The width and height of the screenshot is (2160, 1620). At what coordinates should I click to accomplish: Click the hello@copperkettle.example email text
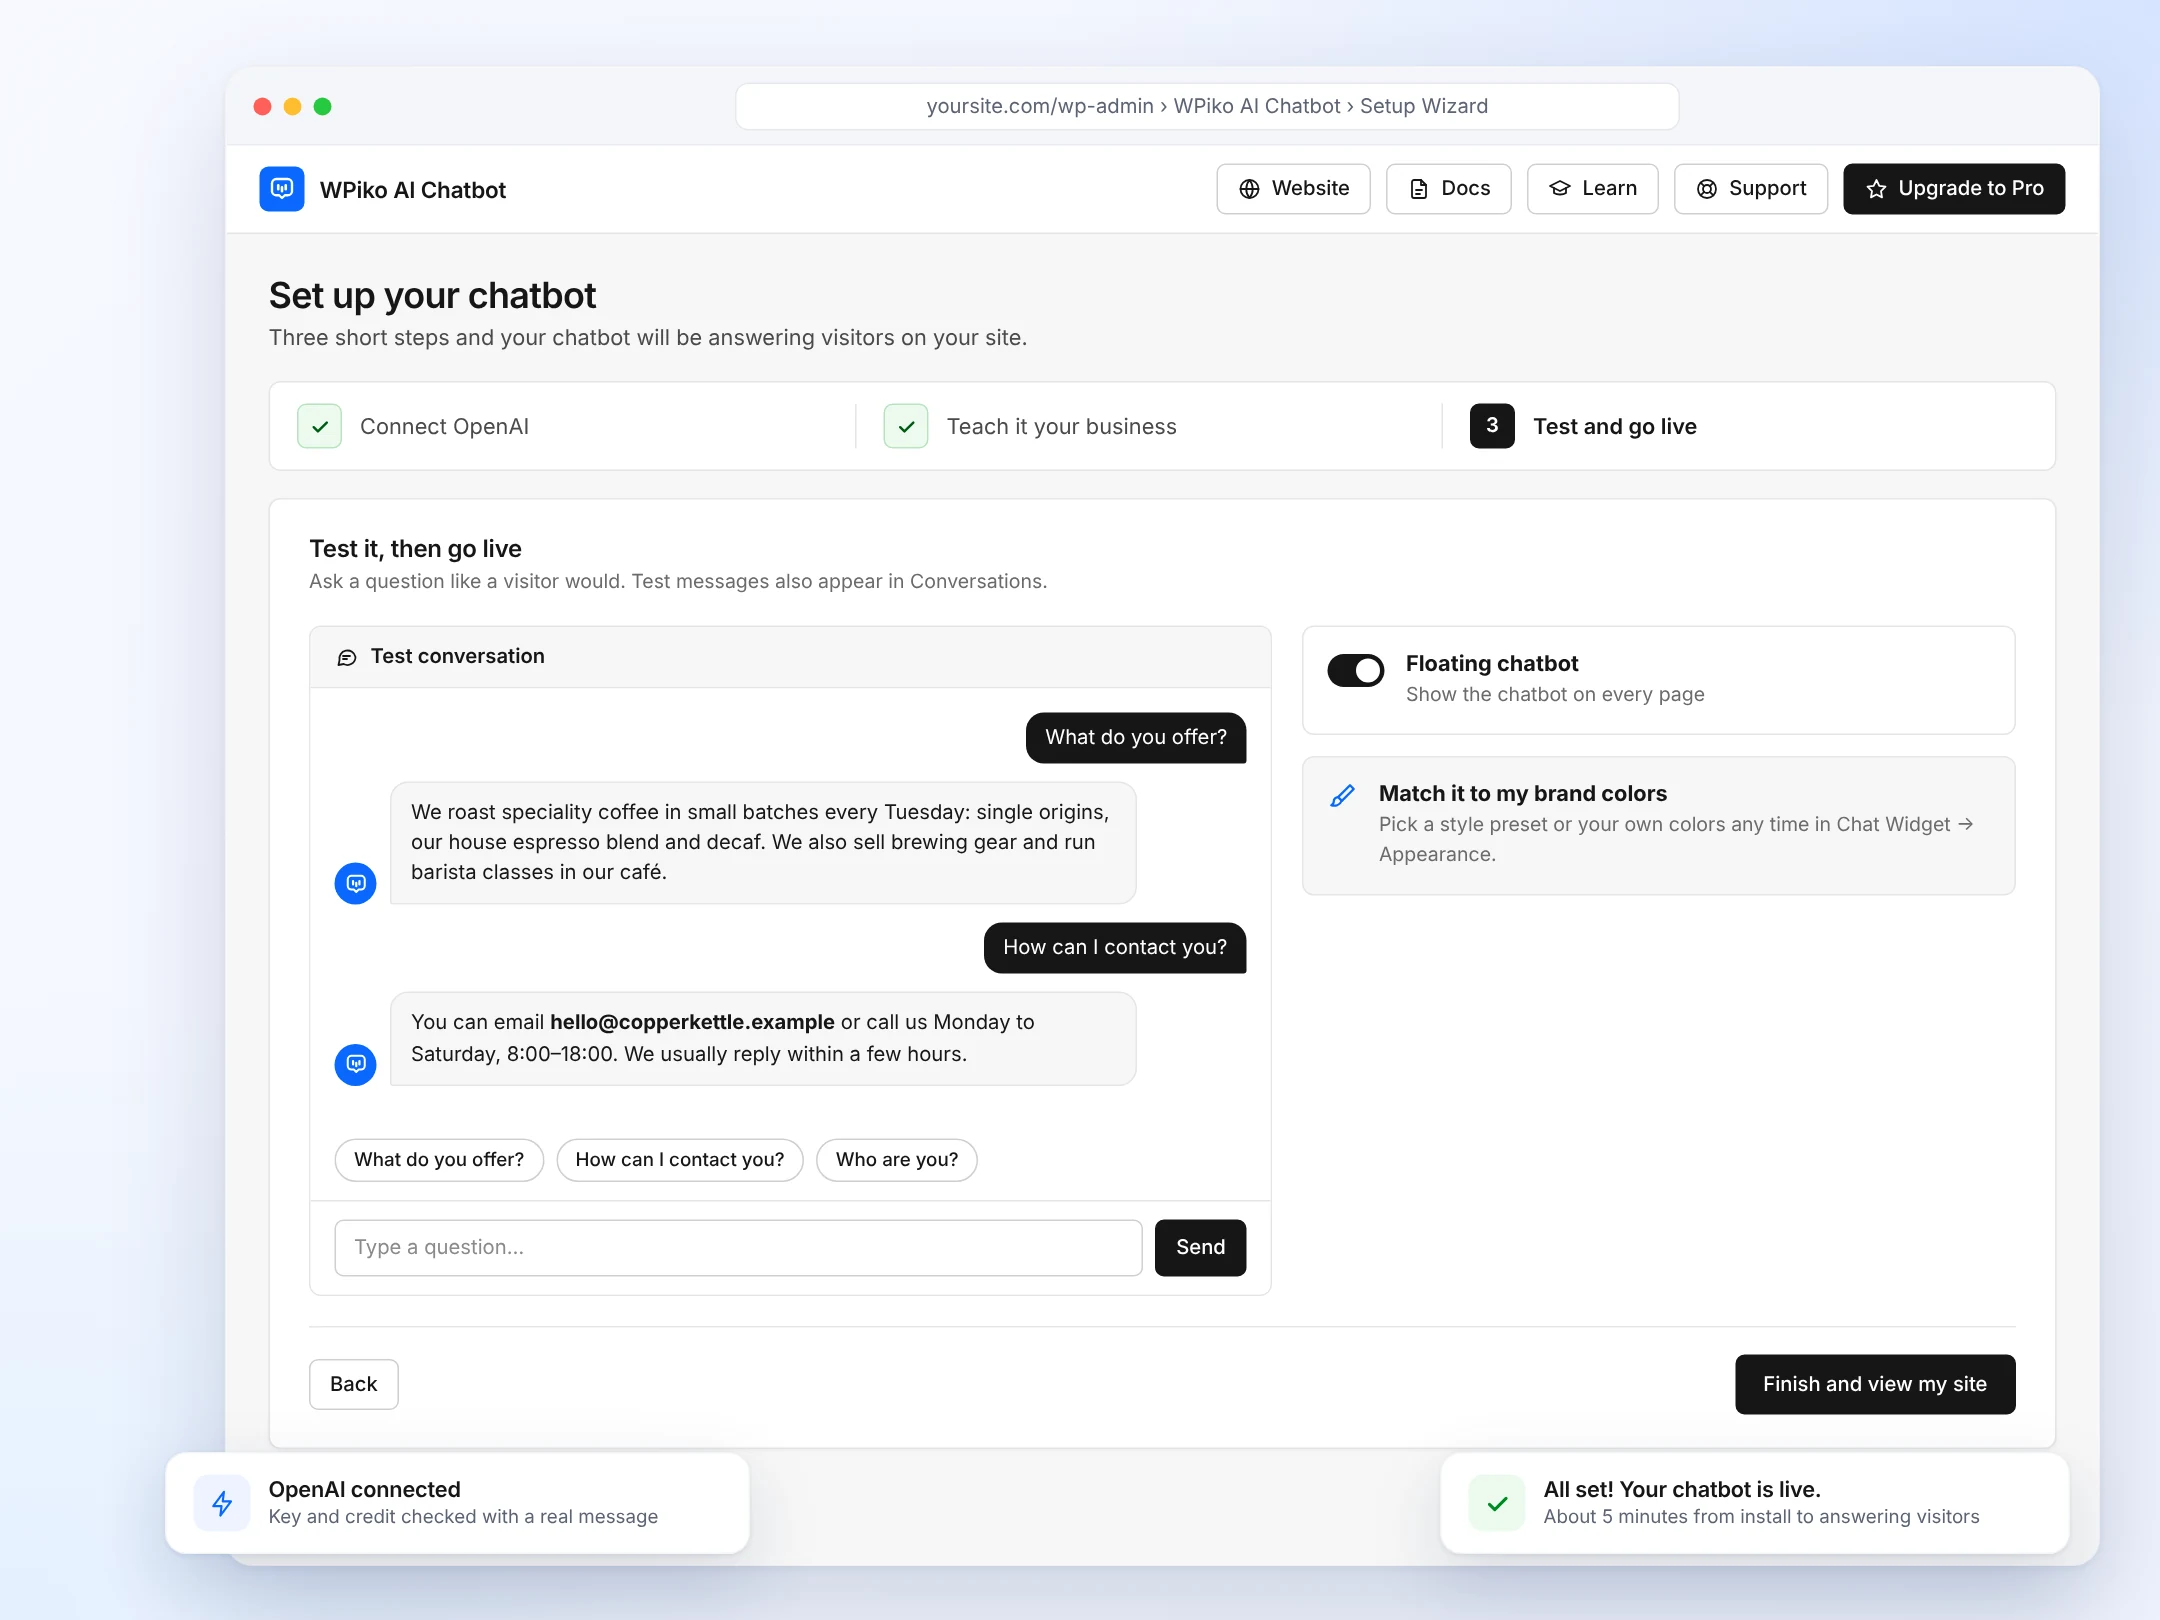point(692,1022)
